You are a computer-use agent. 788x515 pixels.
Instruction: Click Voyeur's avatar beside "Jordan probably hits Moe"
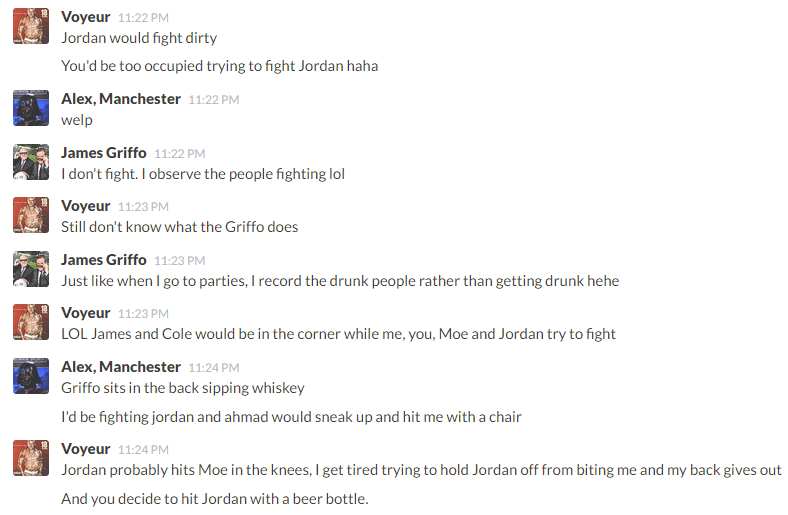click(x=31, y=458)
